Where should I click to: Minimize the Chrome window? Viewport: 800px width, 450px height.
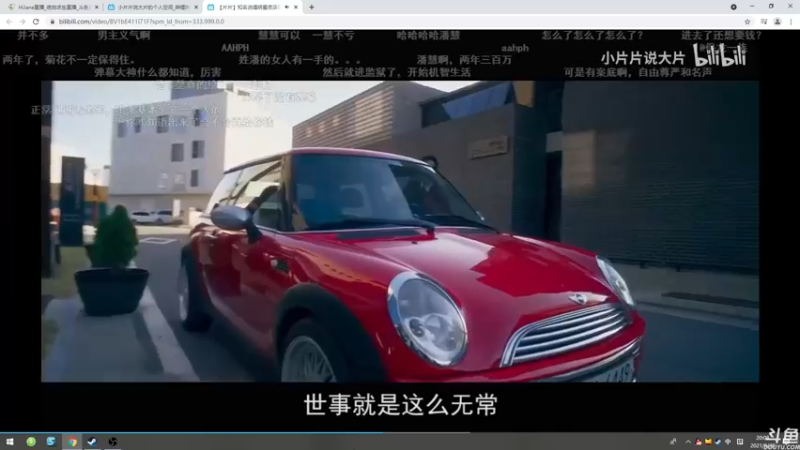tap(752, 7)
